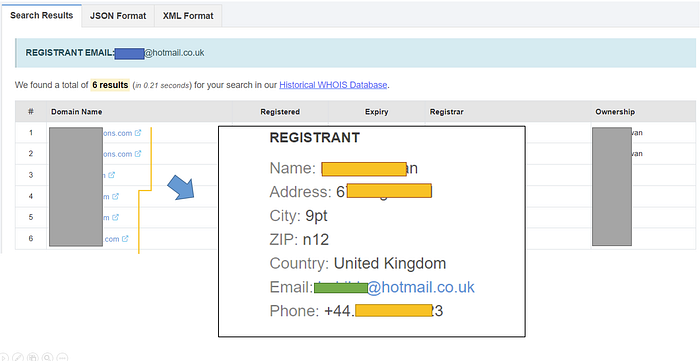Image resolution: width=700 pixels, height=361 pixels.
Task: Switch to the JSON Format tab
Action: point(118,16)
